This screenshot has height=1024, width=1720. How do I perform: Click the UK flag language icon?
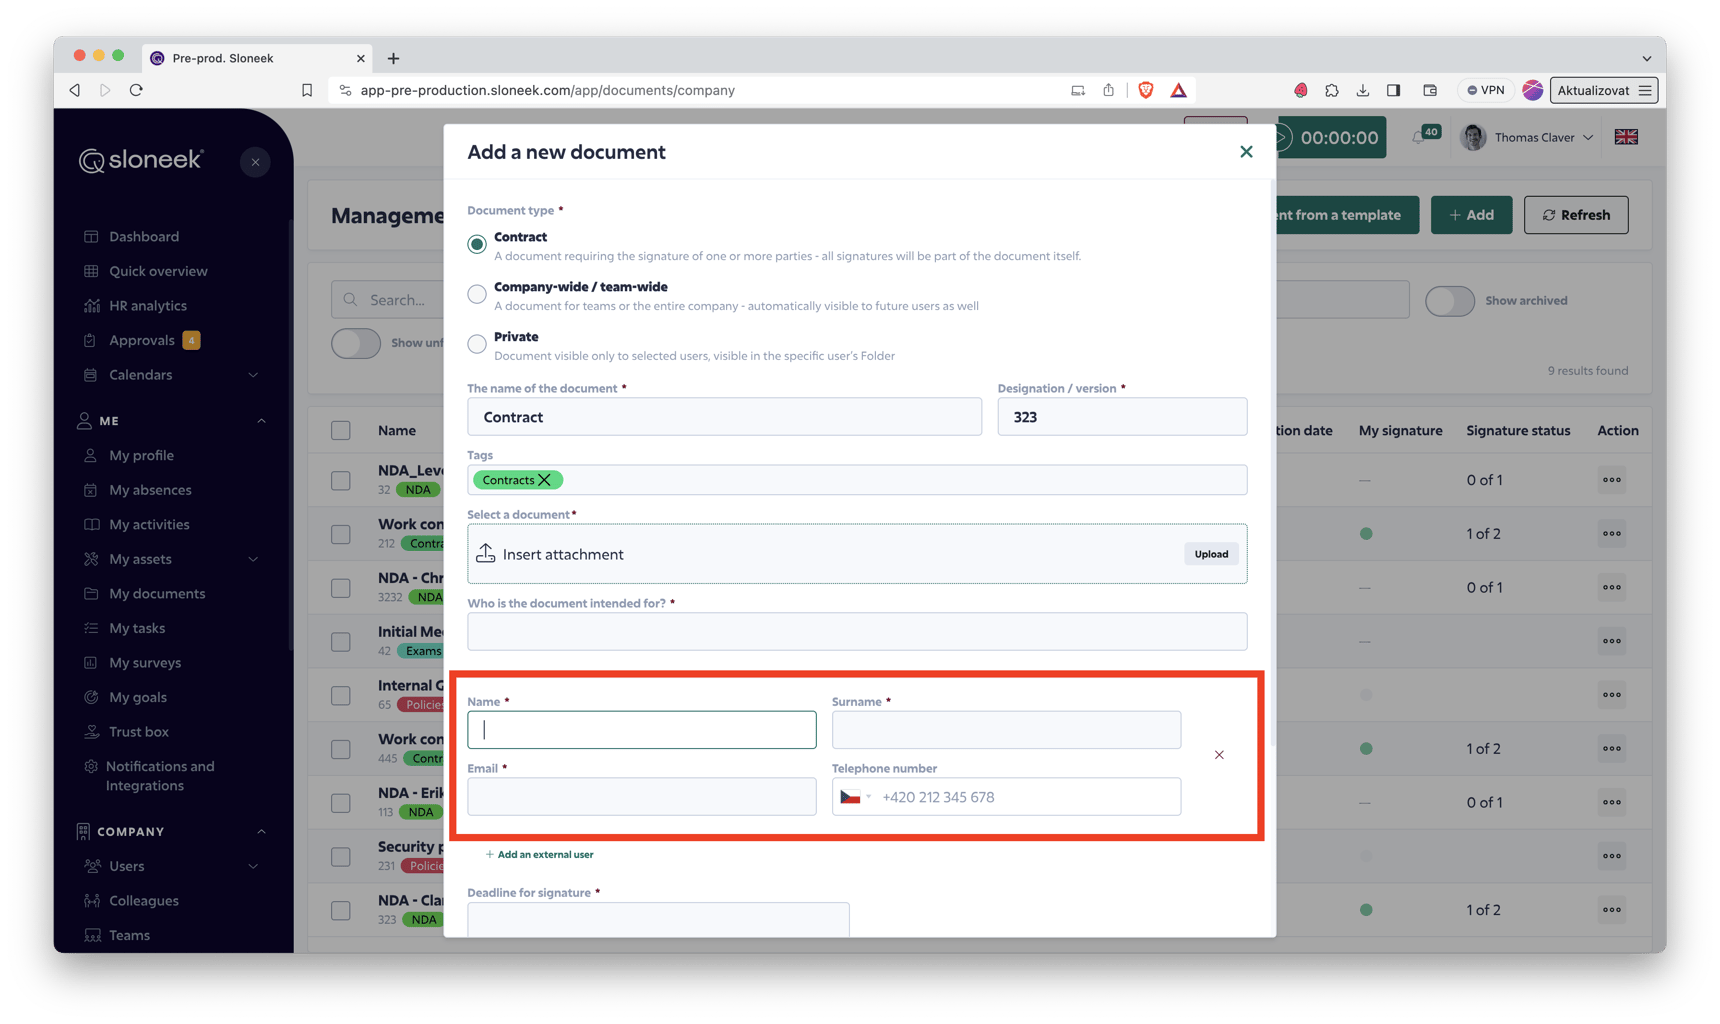1626,137
